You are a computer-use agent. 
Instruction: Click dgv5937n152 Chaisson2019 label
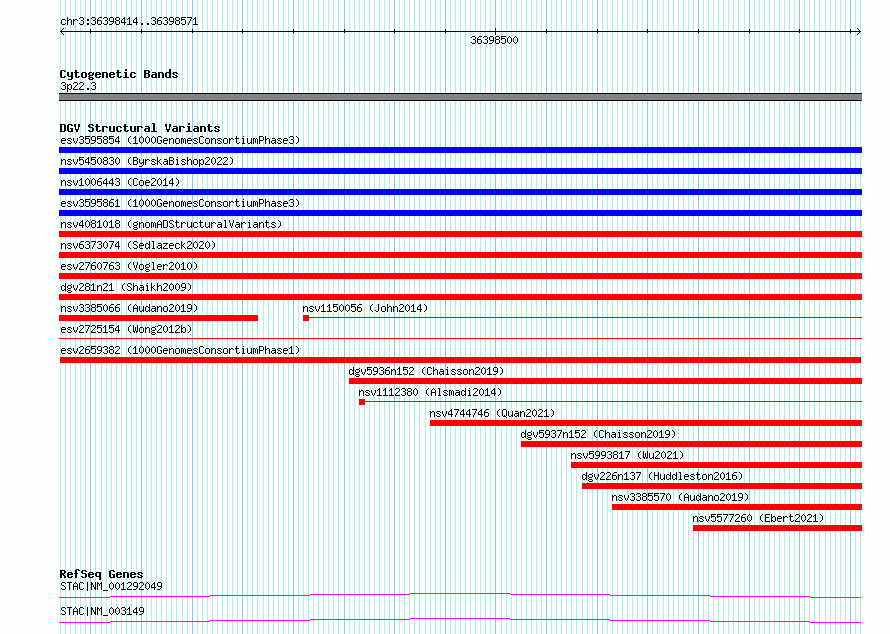[598, 434]
